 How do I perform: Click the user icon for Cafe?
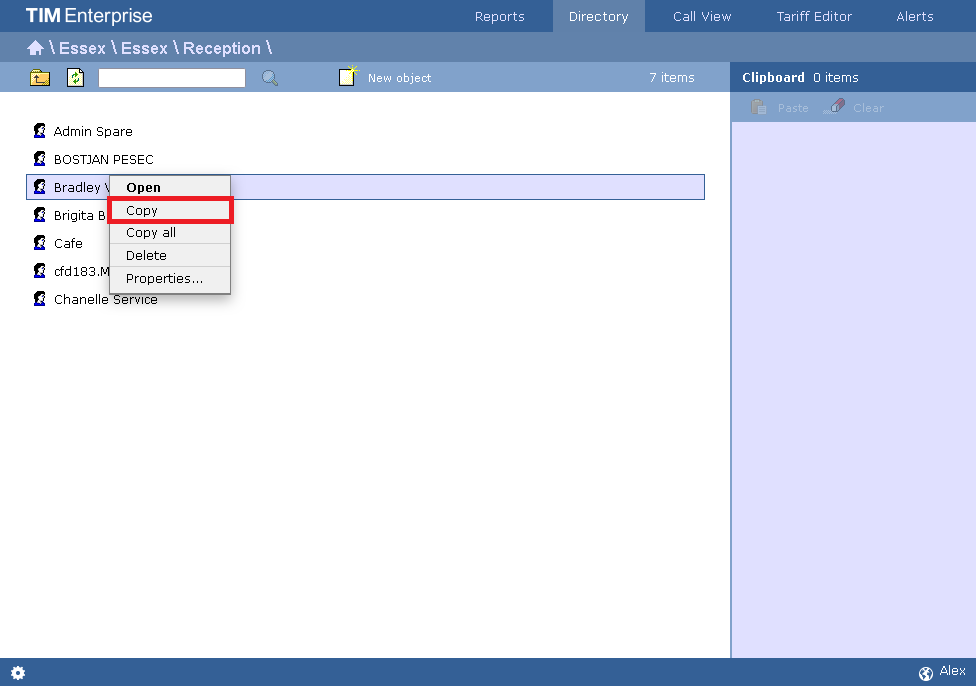click(x=40, y=243)
